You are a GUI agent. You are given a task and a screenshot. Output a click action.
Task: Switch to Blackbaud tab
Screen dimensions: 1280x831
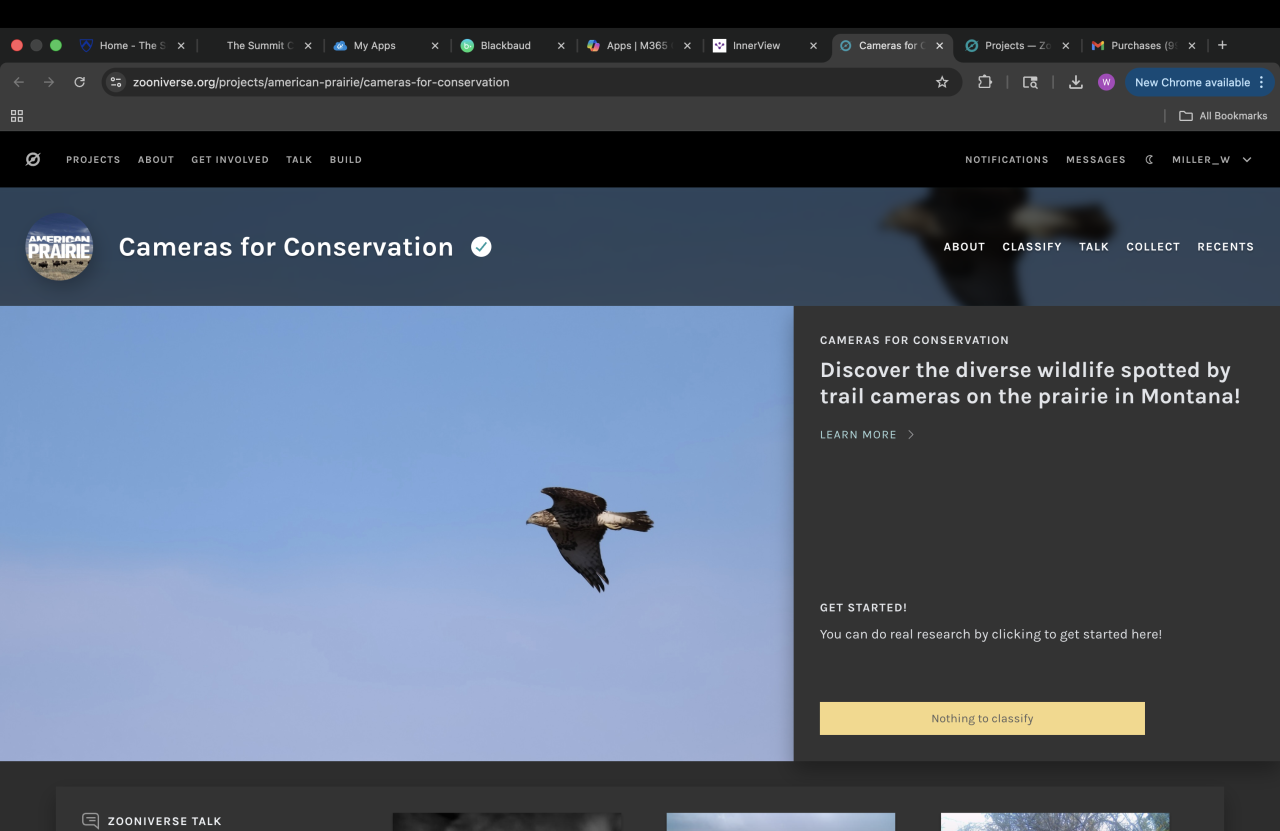[x=505, y=46]
